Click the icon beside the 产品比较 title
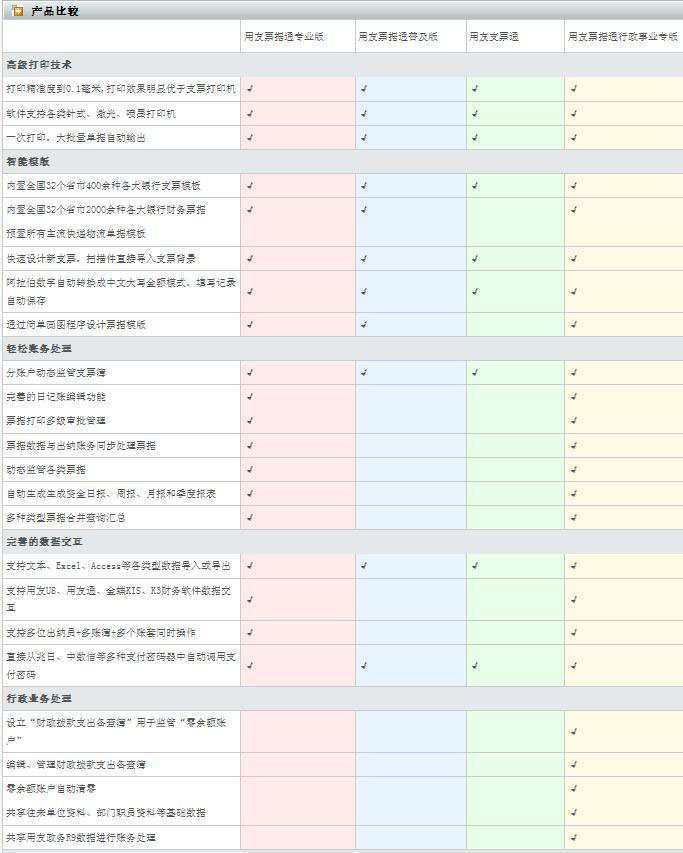 [x=17, y=11]
